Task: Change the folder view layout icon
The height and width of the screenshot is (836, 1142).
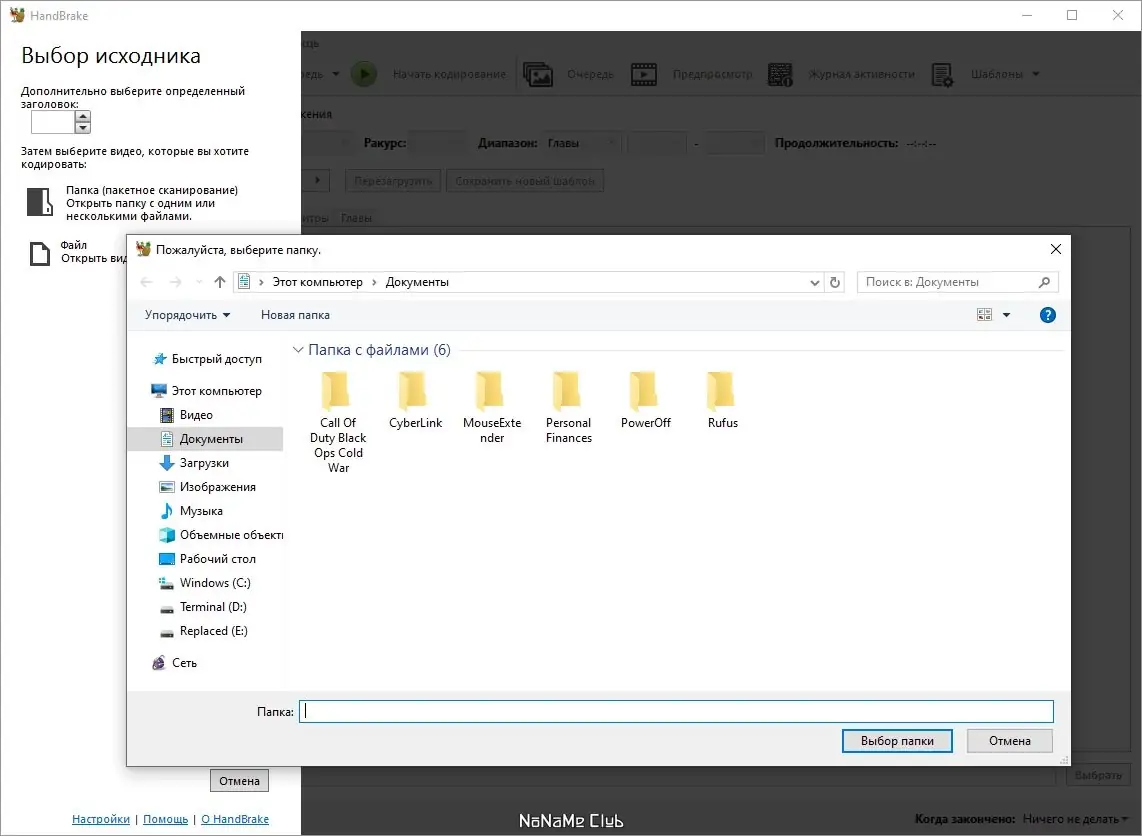Action: 984,315
